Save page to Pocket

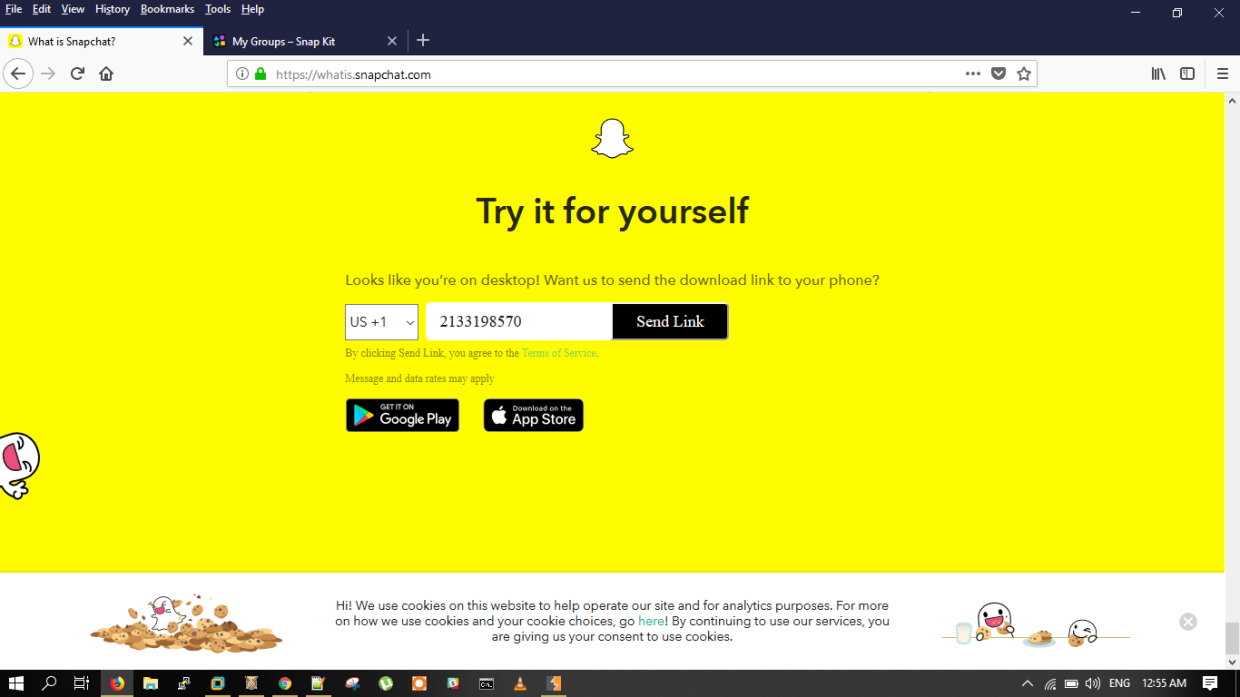pos(998,74)
